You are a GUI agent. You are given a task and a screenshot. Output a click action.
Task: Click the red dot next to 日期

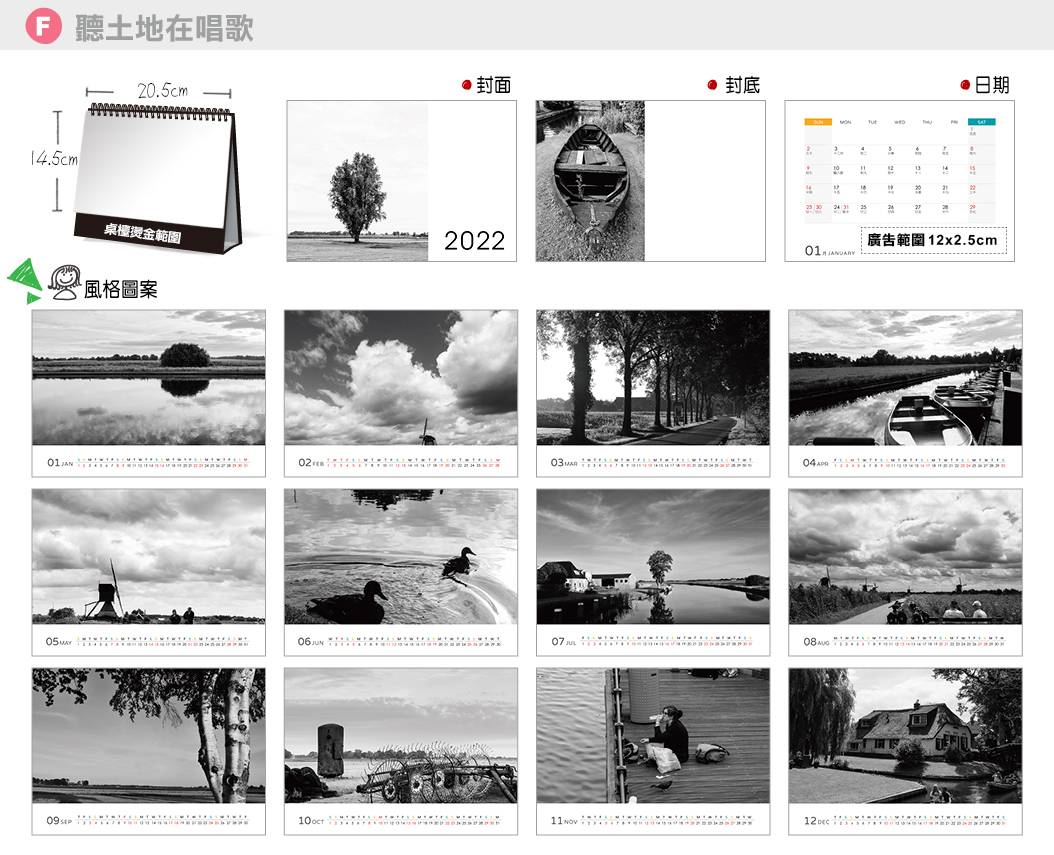(x=965, y=86)
